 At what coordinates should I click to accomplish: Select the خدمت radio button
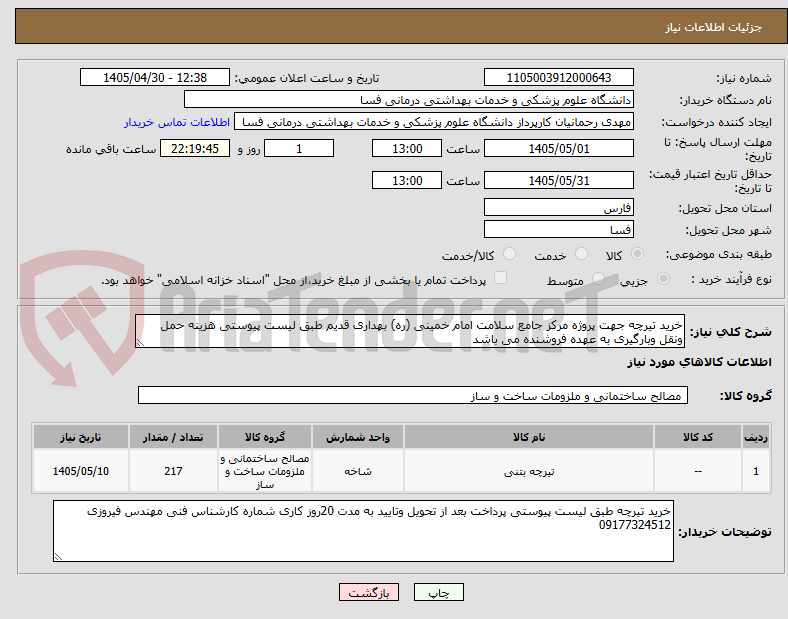581,254
